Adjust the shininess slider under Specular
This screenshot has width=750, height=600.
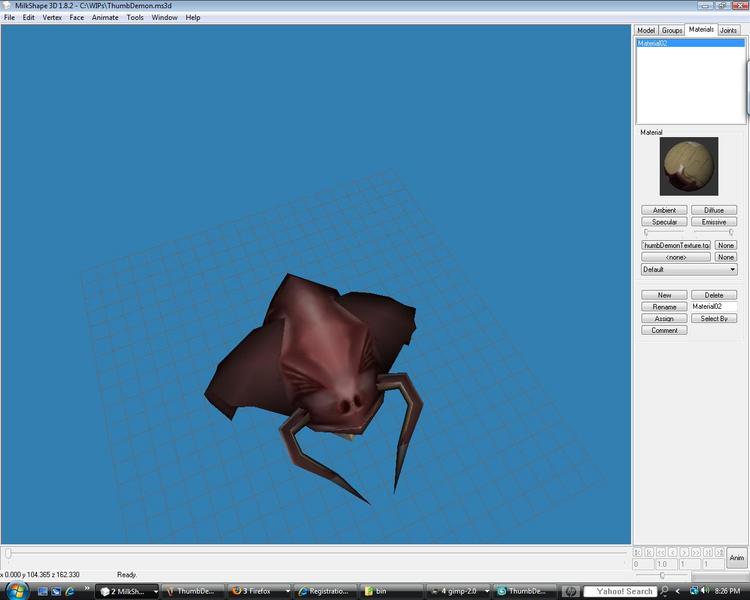(664, 232)
